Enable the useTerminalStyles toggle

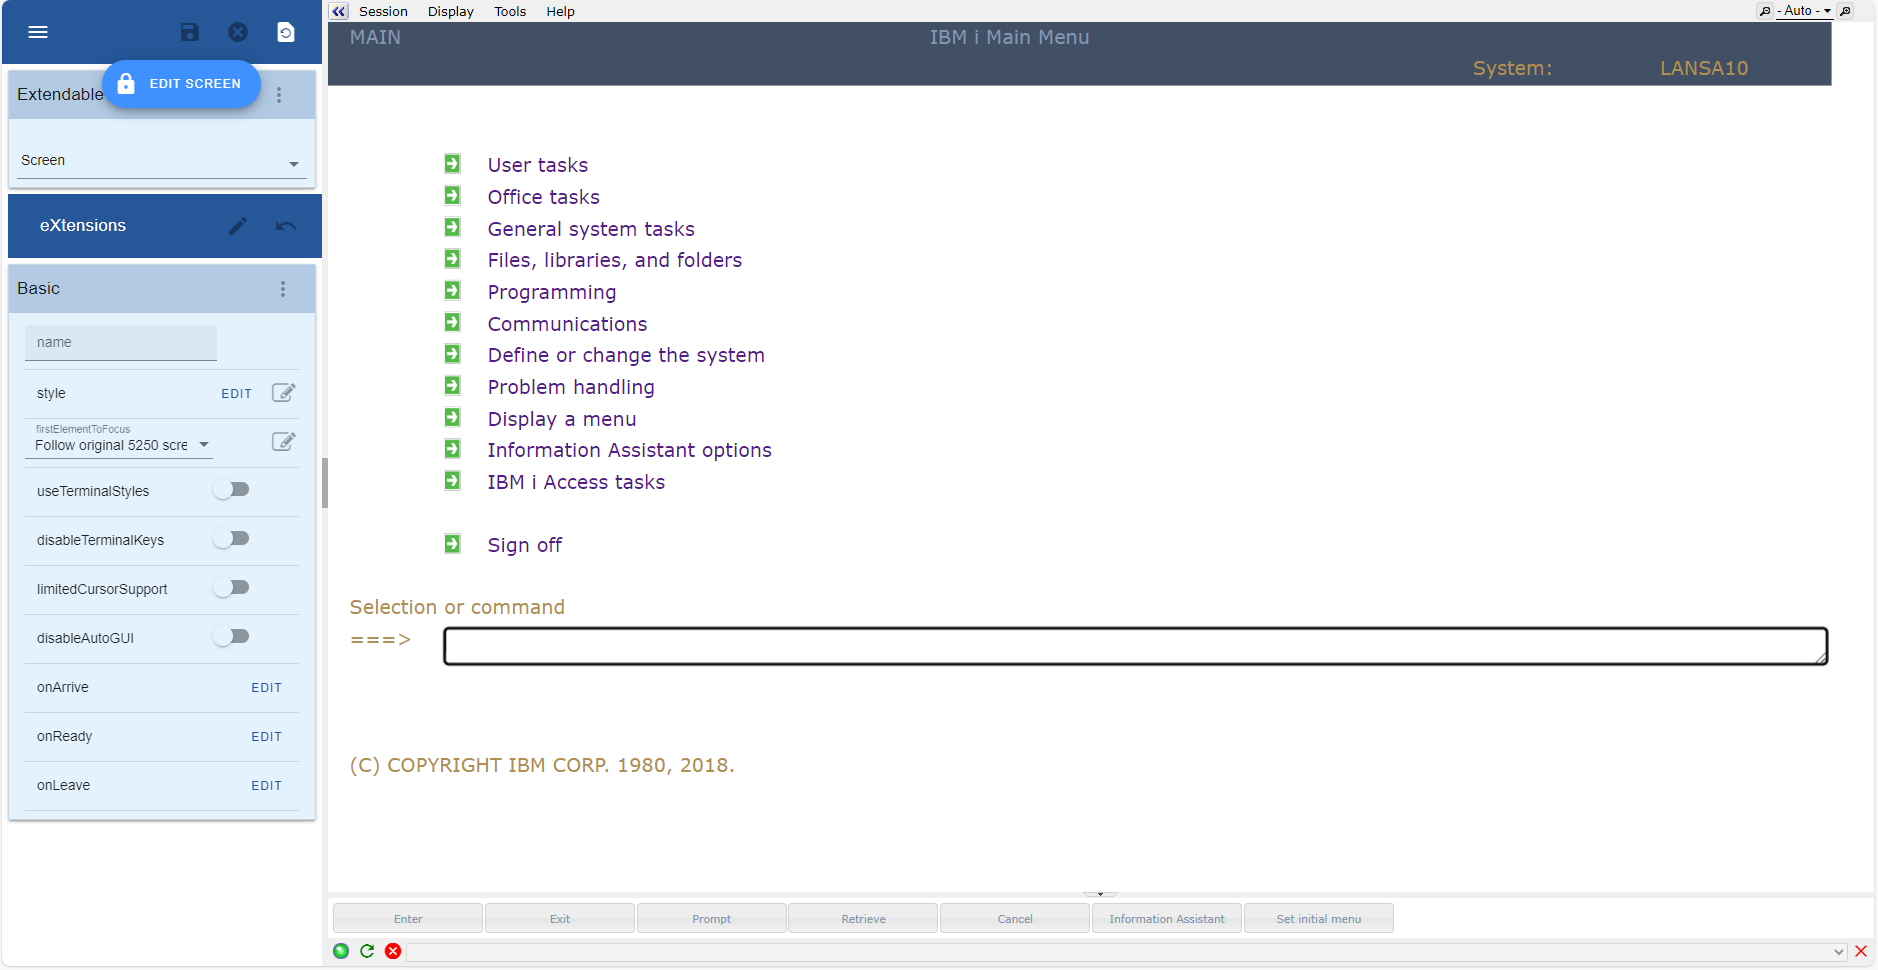point(231,490)
